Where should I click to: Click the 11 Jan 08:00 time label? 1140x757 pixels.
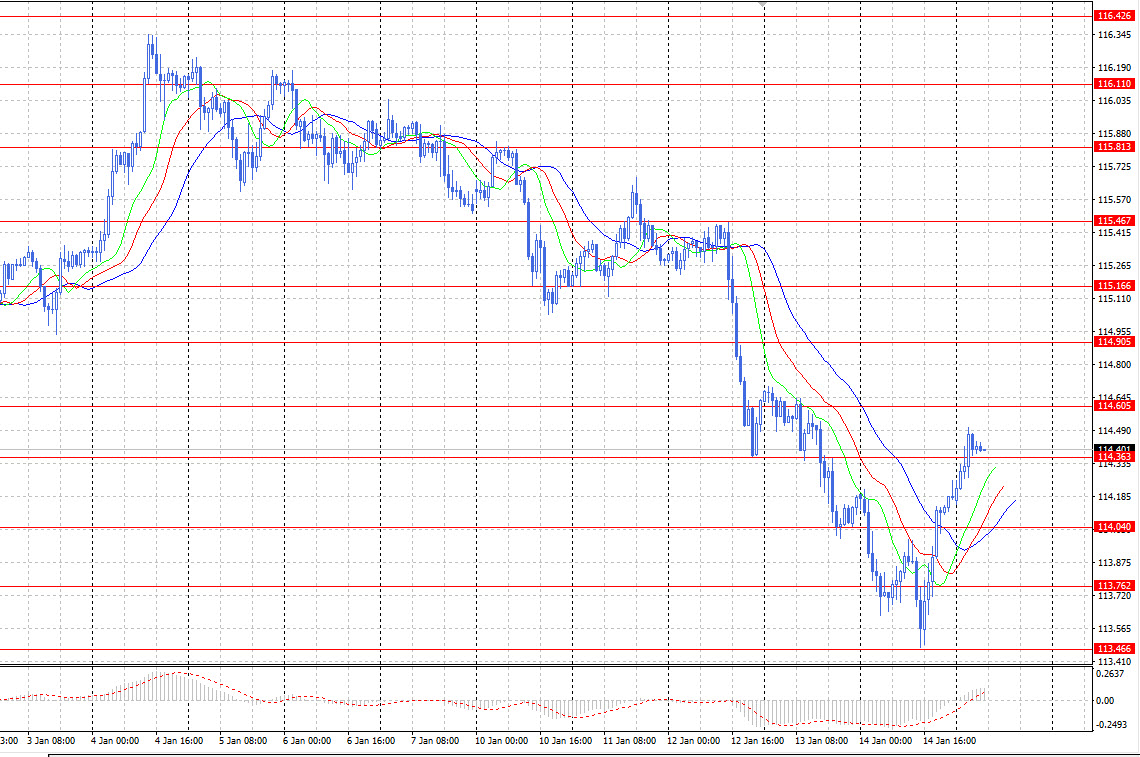(629, 741)
